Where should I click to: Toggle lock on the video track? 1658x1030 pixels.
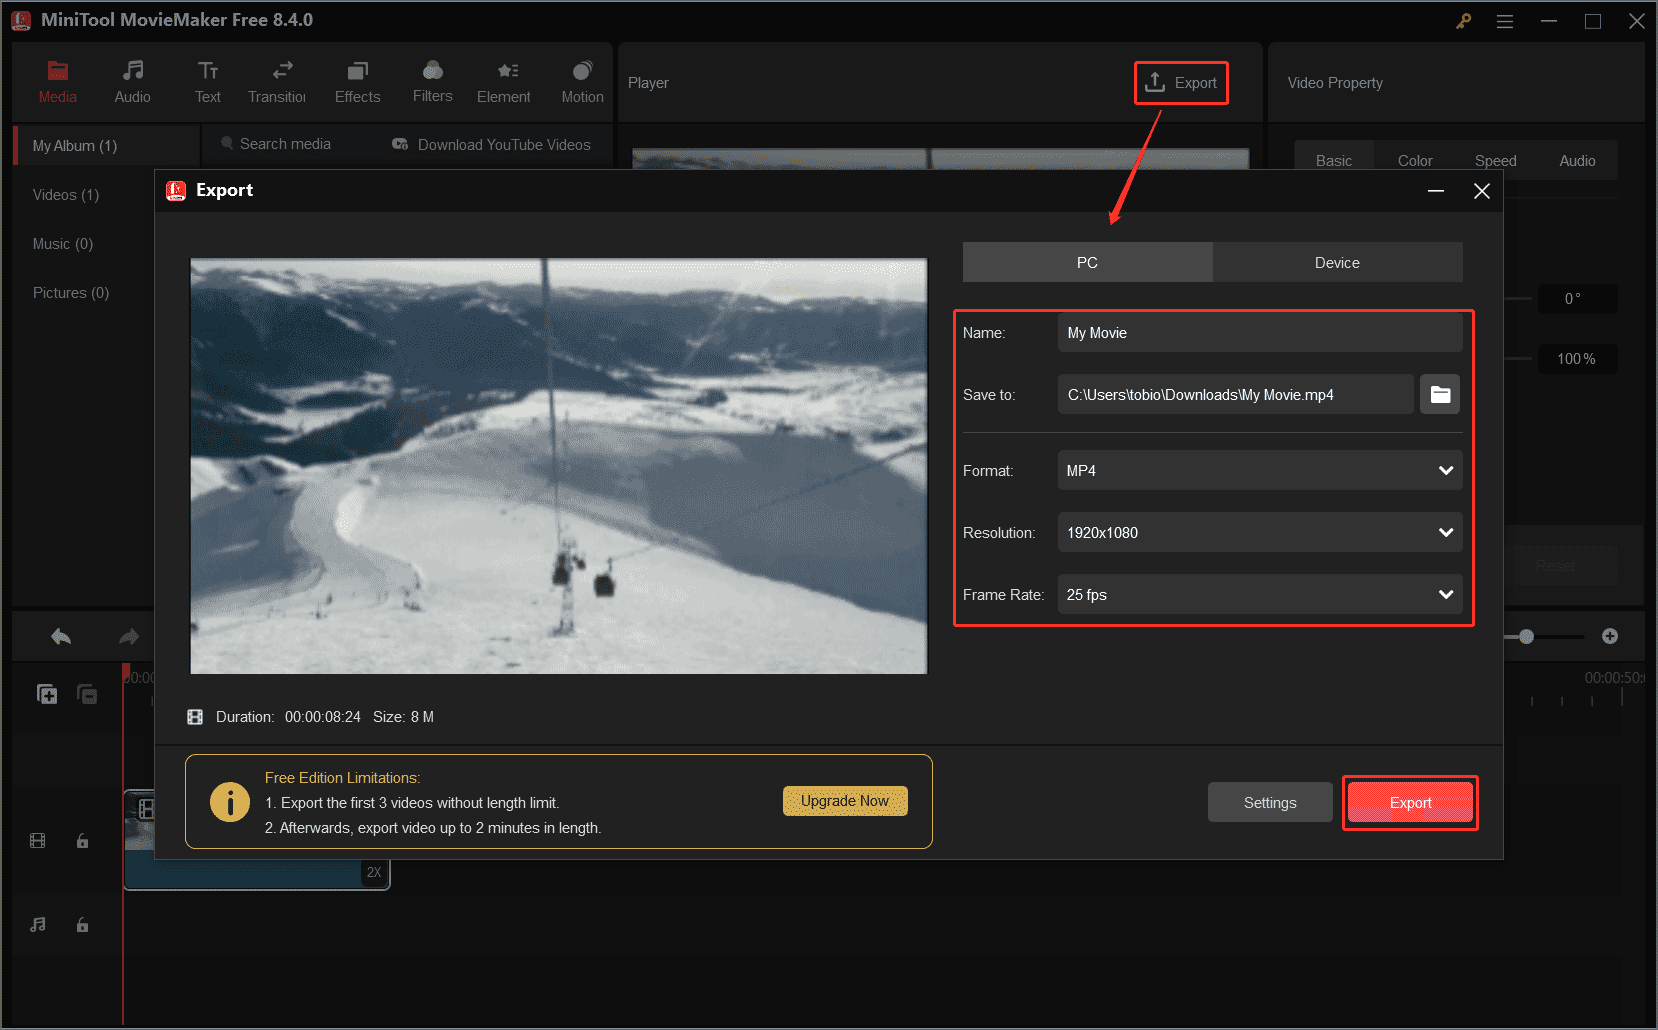coord(82,840)
